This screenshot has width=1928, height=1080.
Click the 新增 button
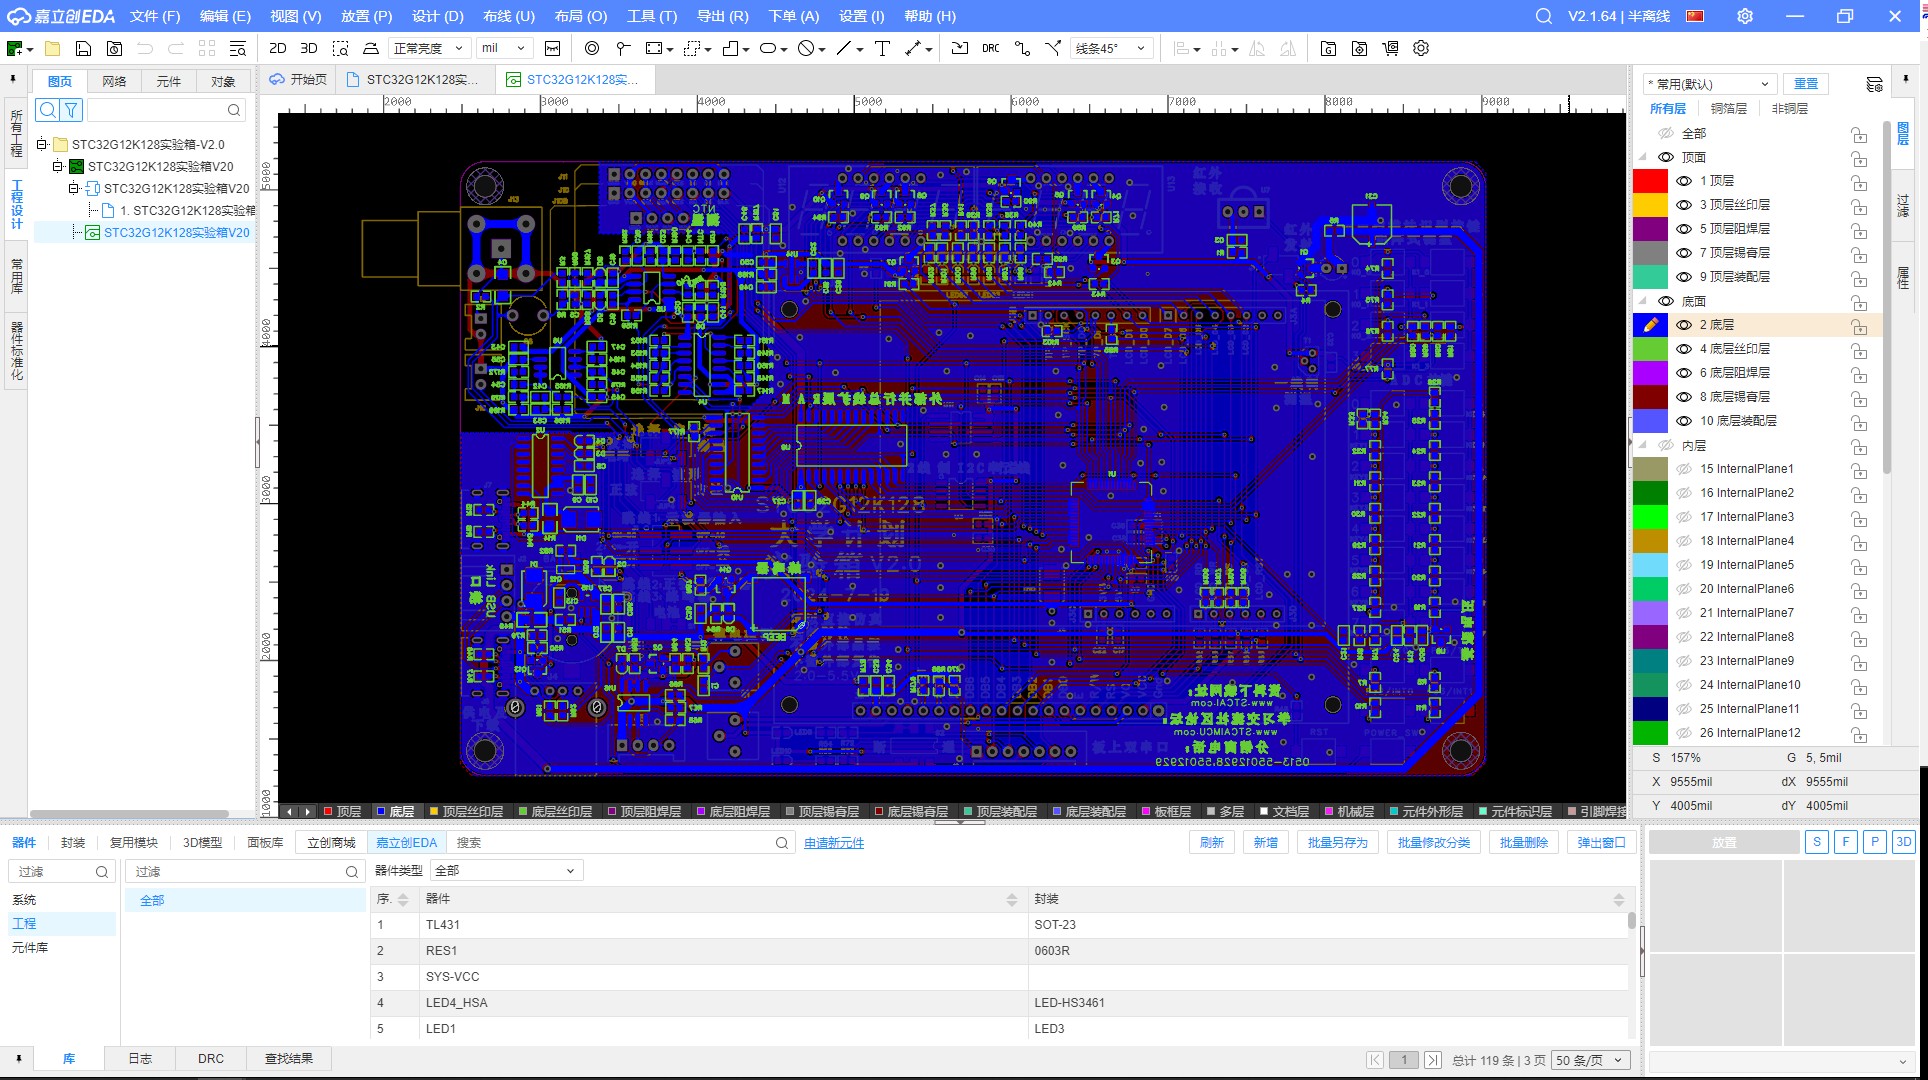1266,842
